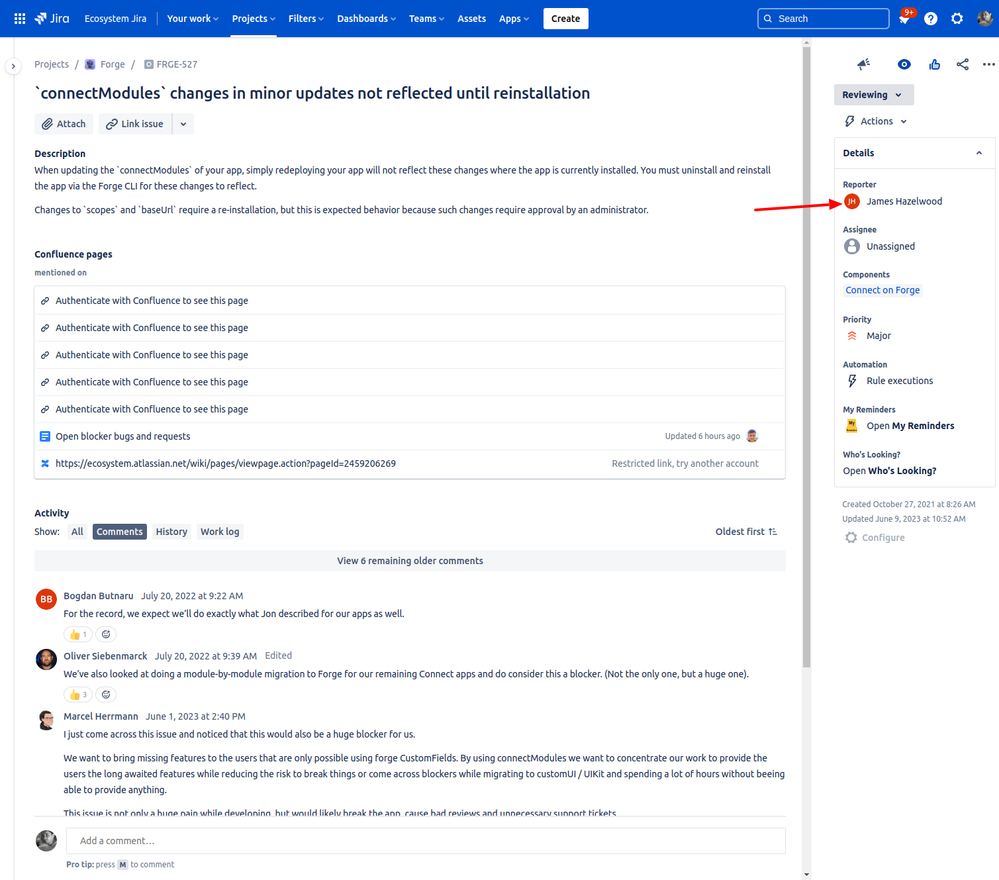This screenshot has height=880, width=999.
Task: Switch to History activity tab
Action: [x=171, y=531]
